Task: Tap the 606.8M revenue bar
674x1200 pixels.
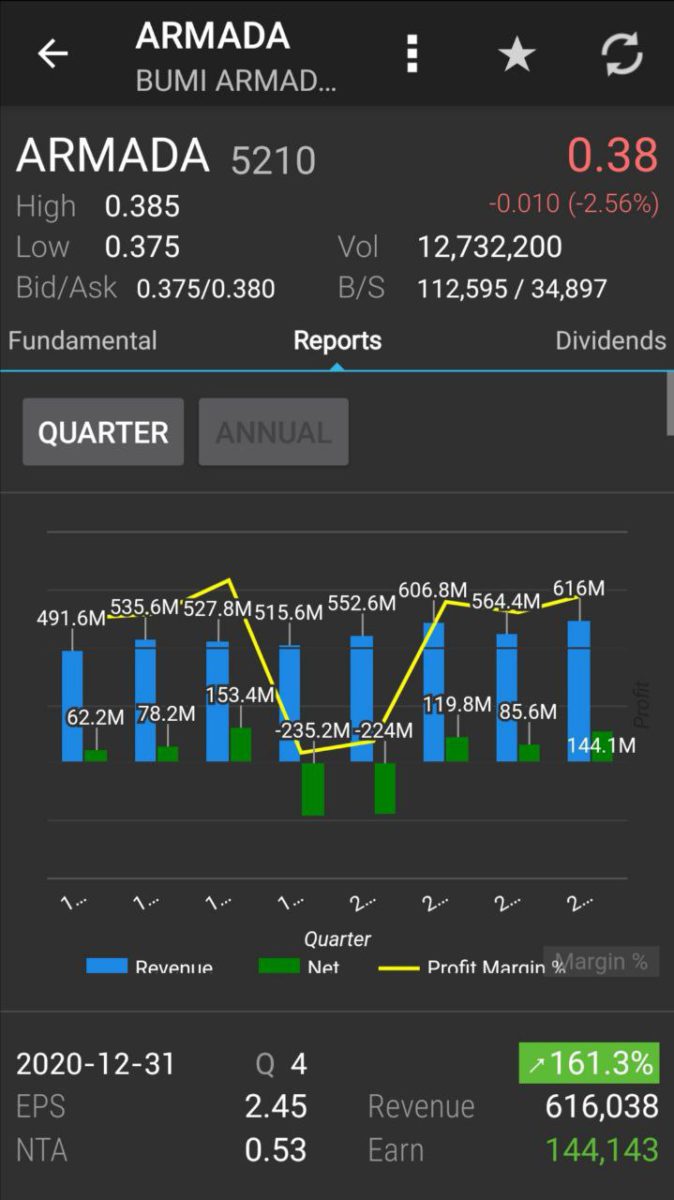Action: (435, 692)
